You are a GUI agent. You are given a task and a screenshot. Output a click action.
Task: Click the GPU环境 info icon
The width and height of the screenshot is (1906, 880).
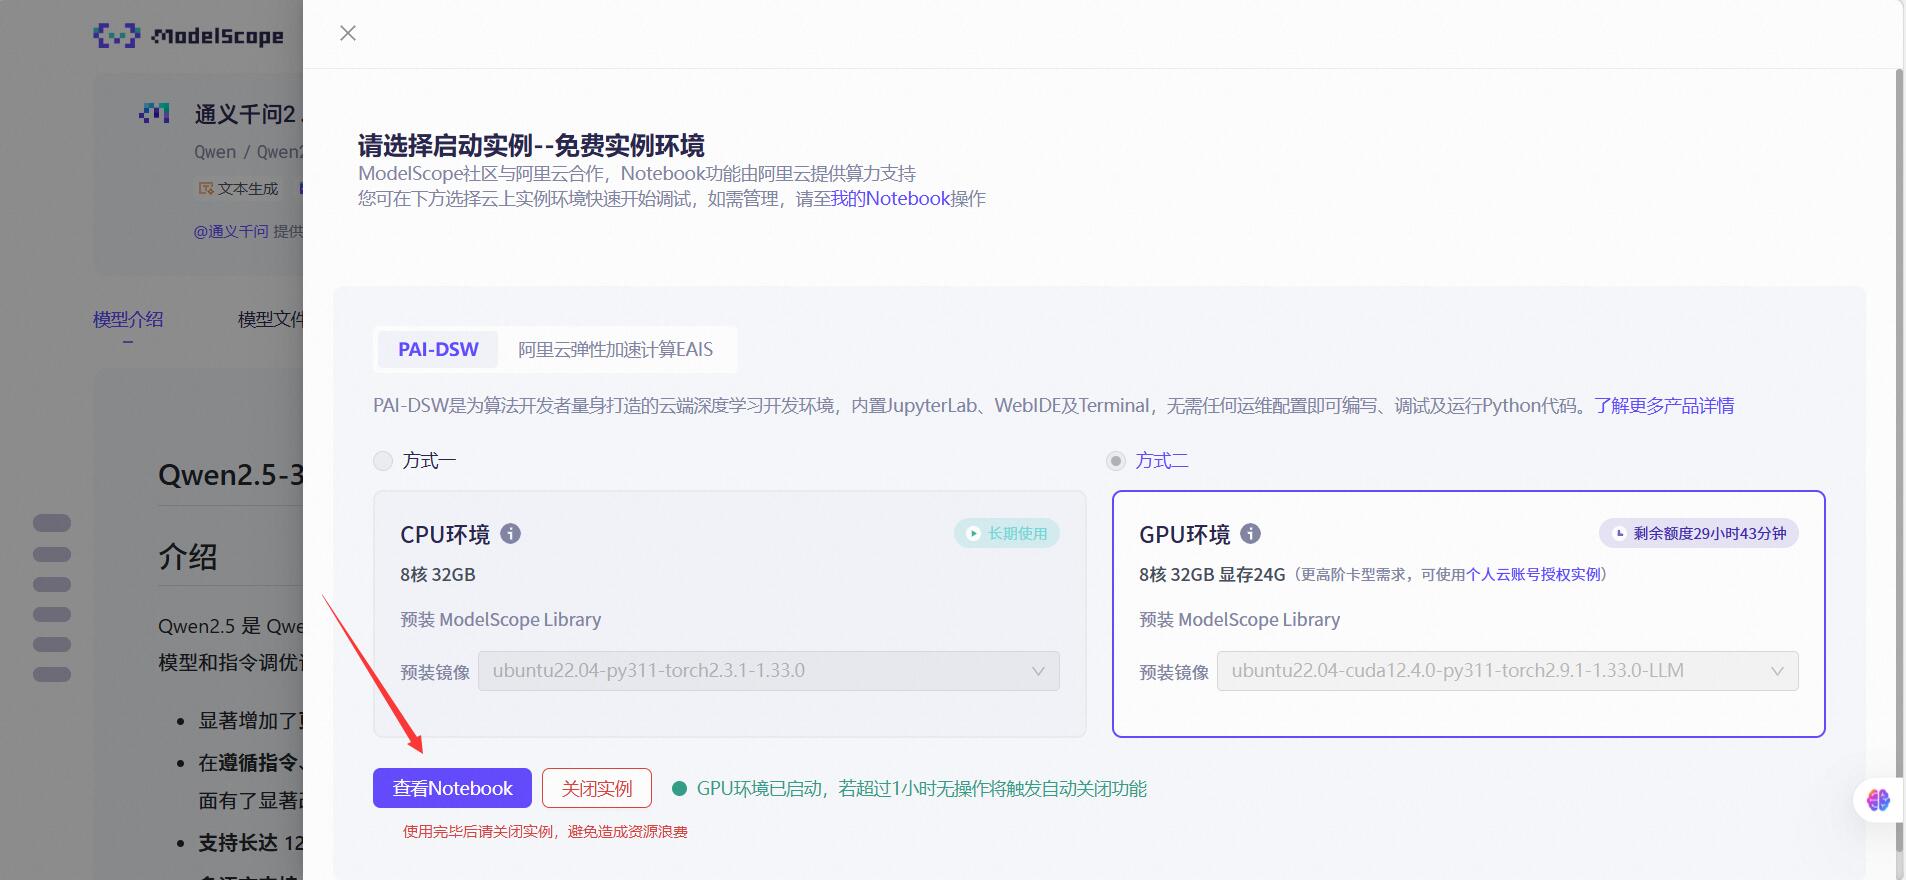(x=1250, y=533)
